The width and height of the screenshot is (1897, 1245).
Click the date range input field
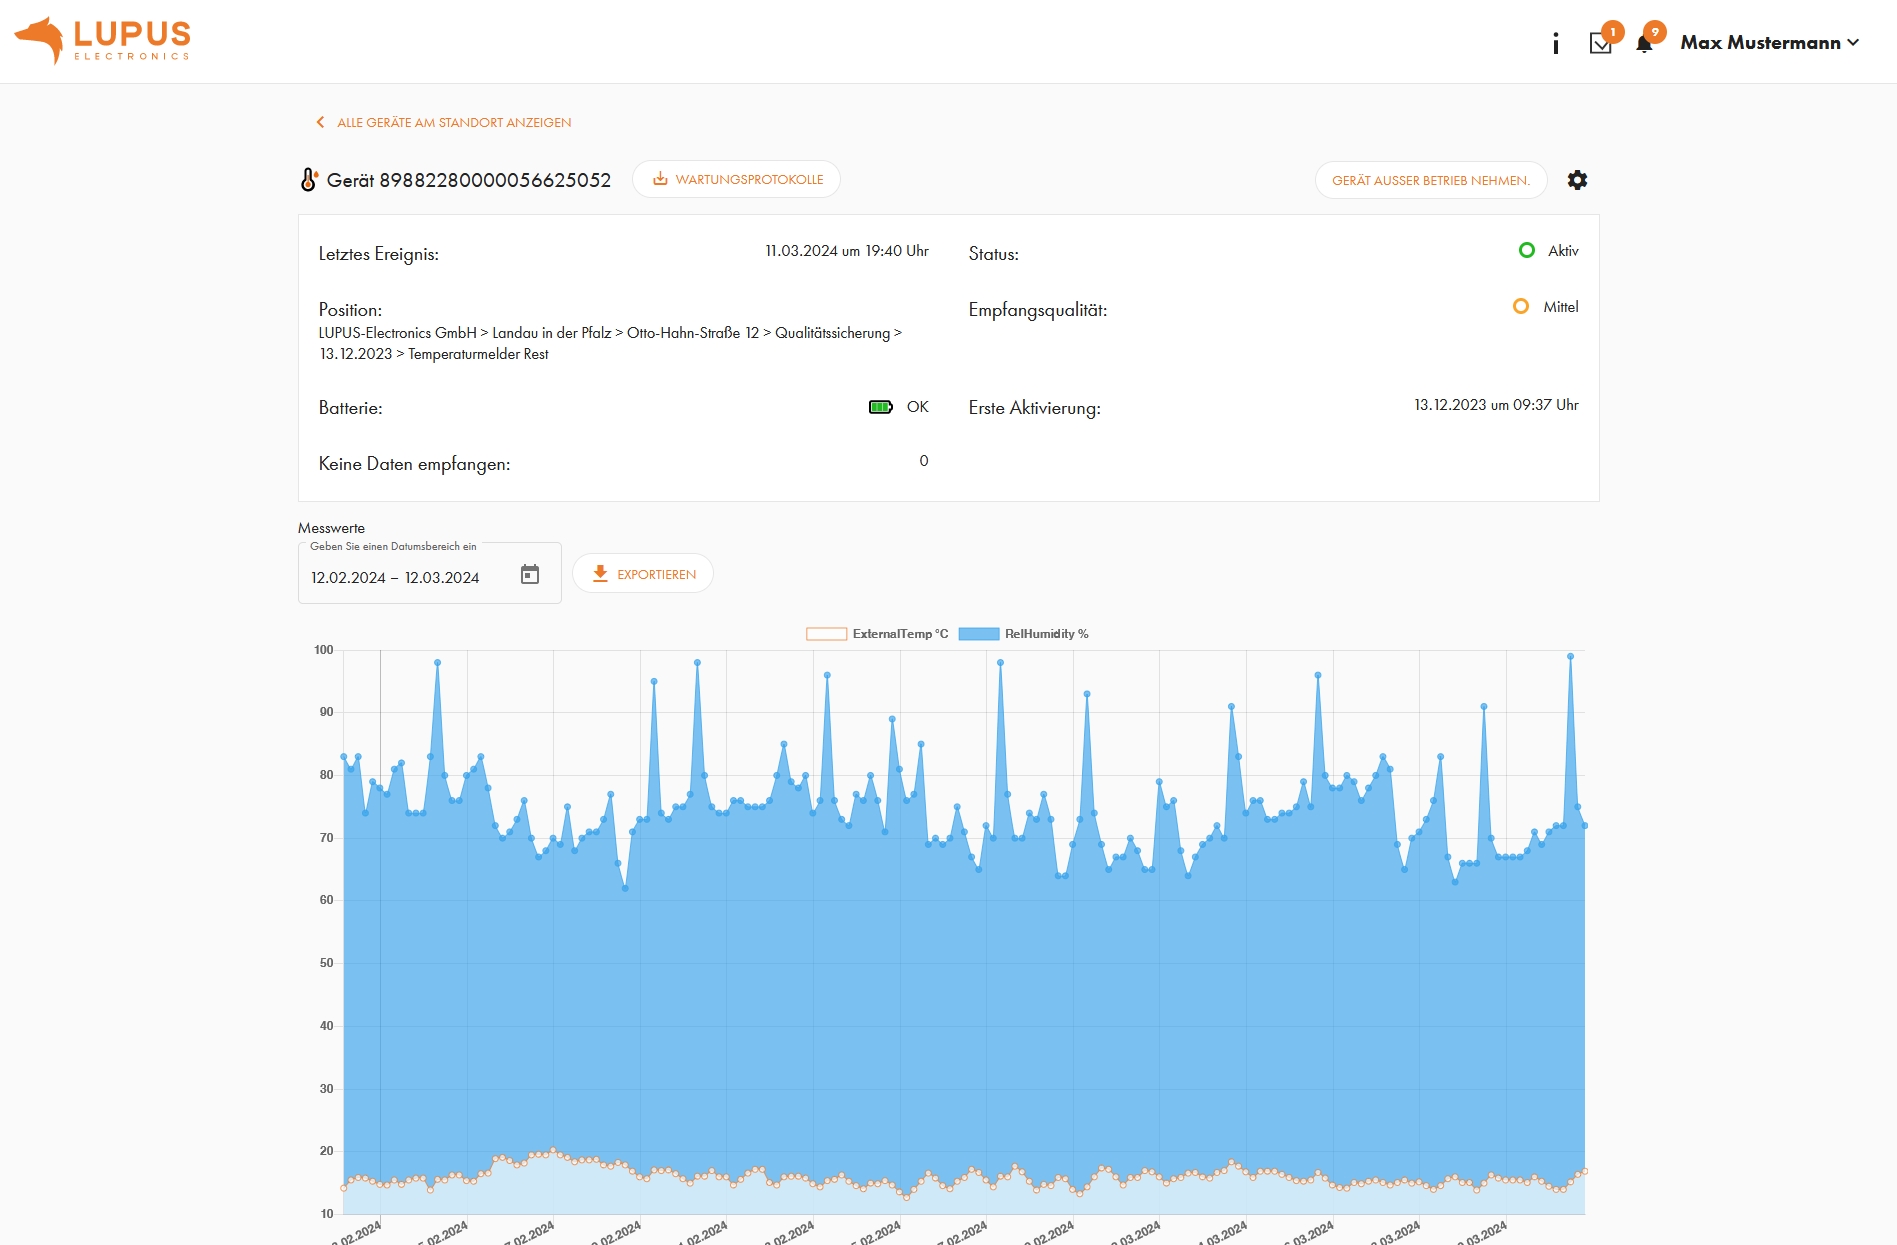click(429, 574)
